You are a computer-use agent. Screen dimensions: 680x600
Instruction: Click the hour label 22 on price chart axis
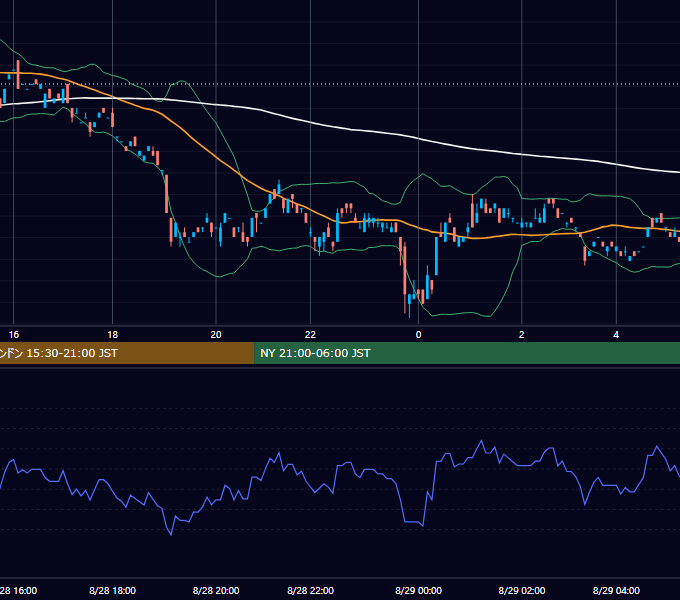pyautogui.click(x=310, y=335)
